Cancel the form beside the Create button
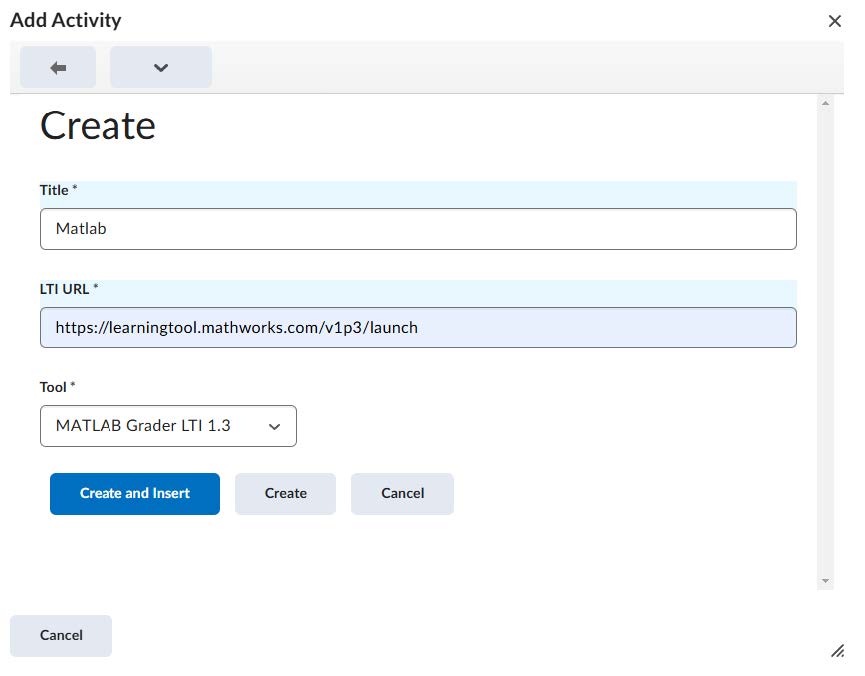Image resolution: width=865 pixels, height=676 pixels. [402, 494]
